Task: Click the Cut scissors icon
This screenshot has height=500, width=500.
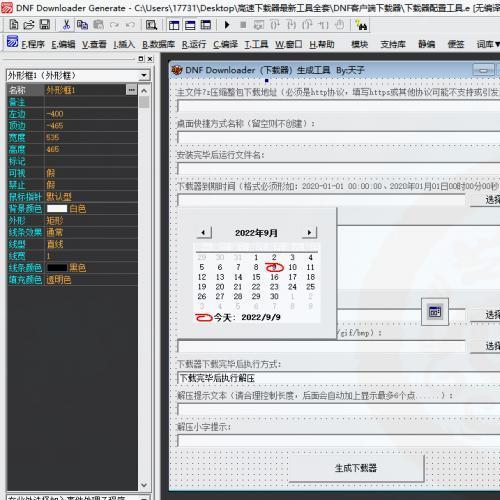Action: pos(66,25)
